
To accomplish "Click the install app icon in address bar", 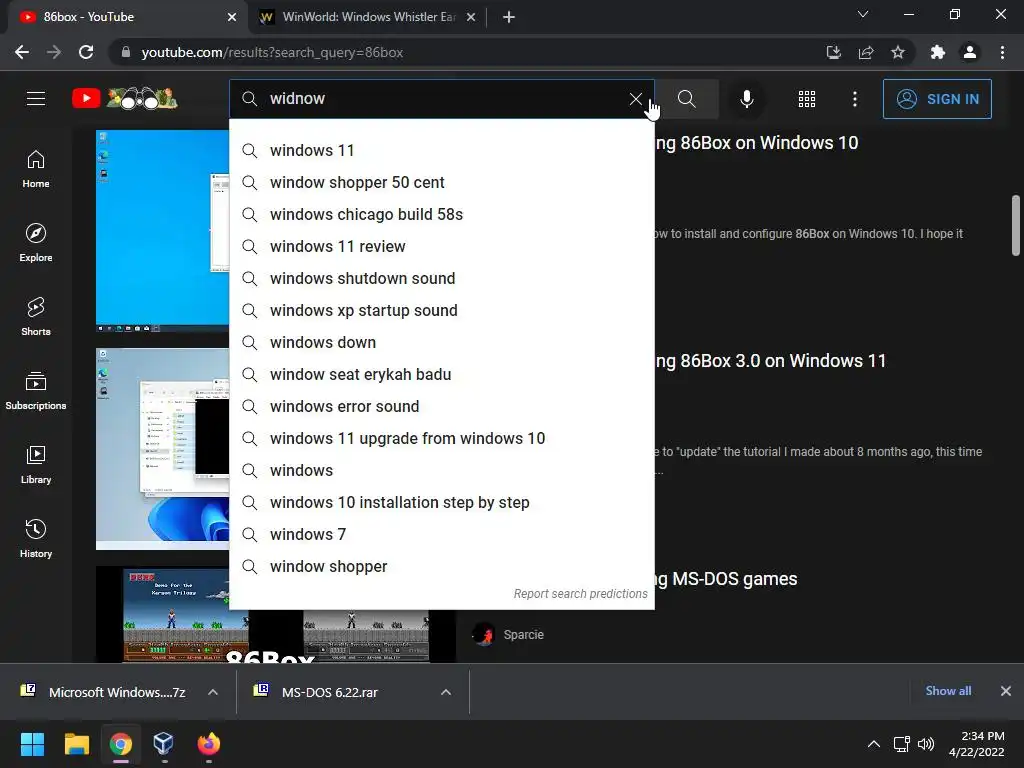I will coord(834,52).
